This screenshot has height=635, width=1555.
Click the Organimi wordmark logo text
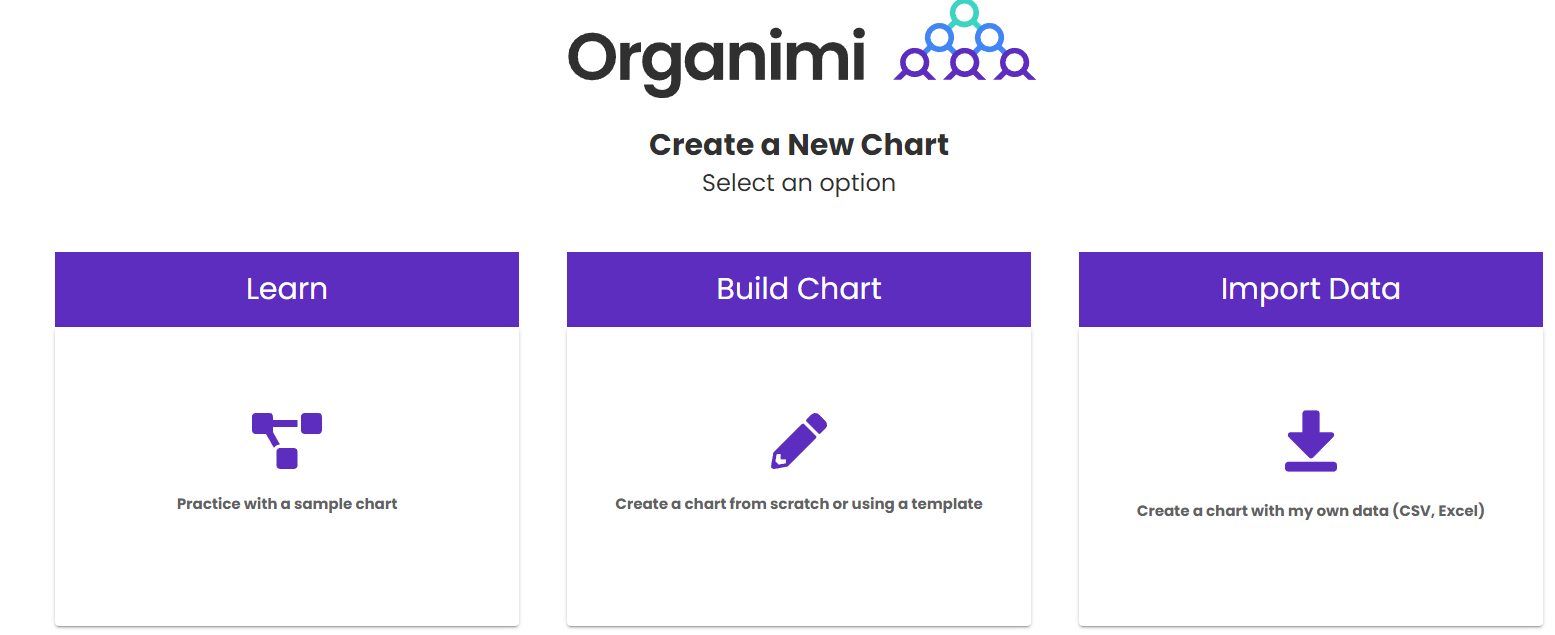pos(716,59)
